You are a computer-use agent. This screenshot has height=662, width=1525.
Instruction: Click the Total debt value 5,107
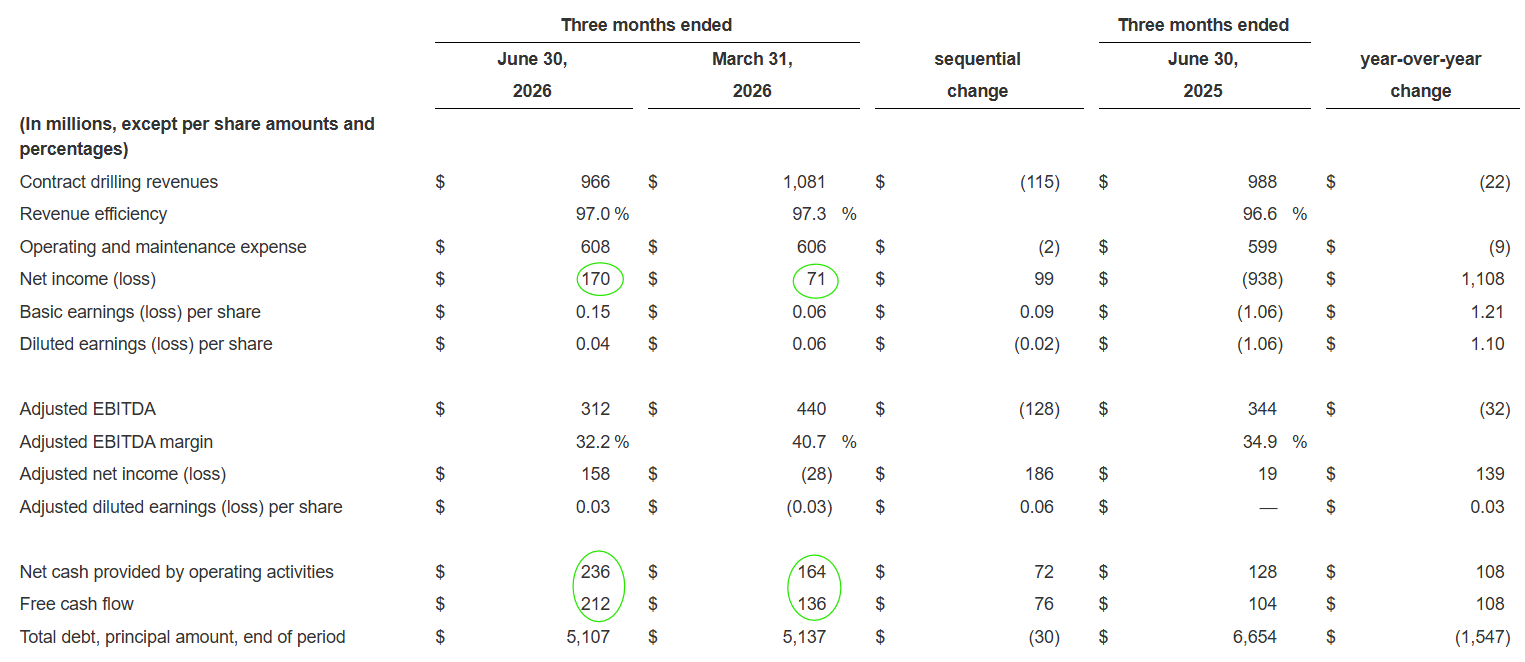pos(587,637)
